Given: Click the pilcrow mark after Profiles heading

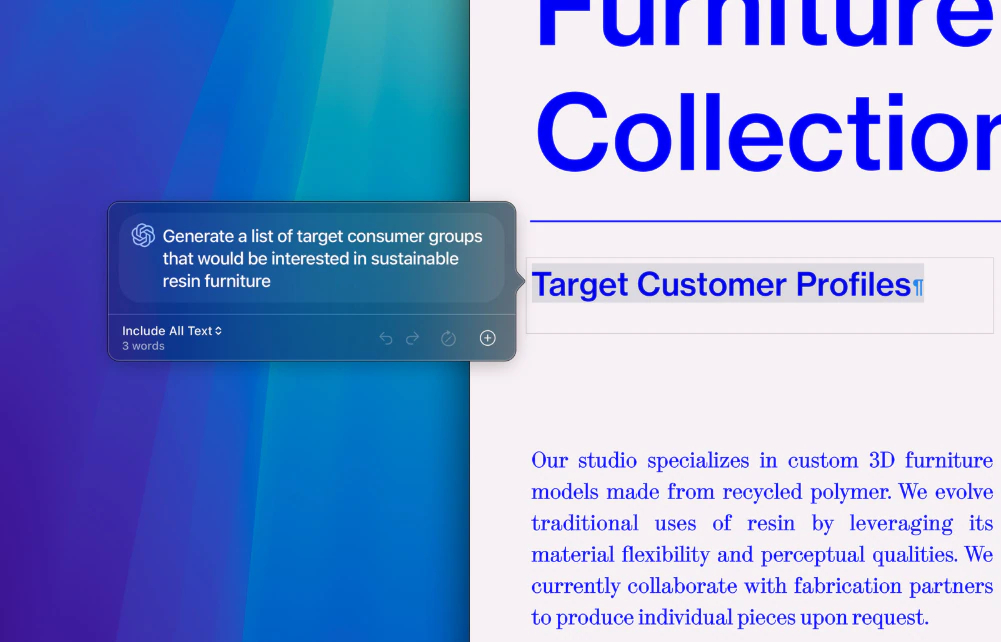Looking at the screenshot, I should (x=918, y=288).
